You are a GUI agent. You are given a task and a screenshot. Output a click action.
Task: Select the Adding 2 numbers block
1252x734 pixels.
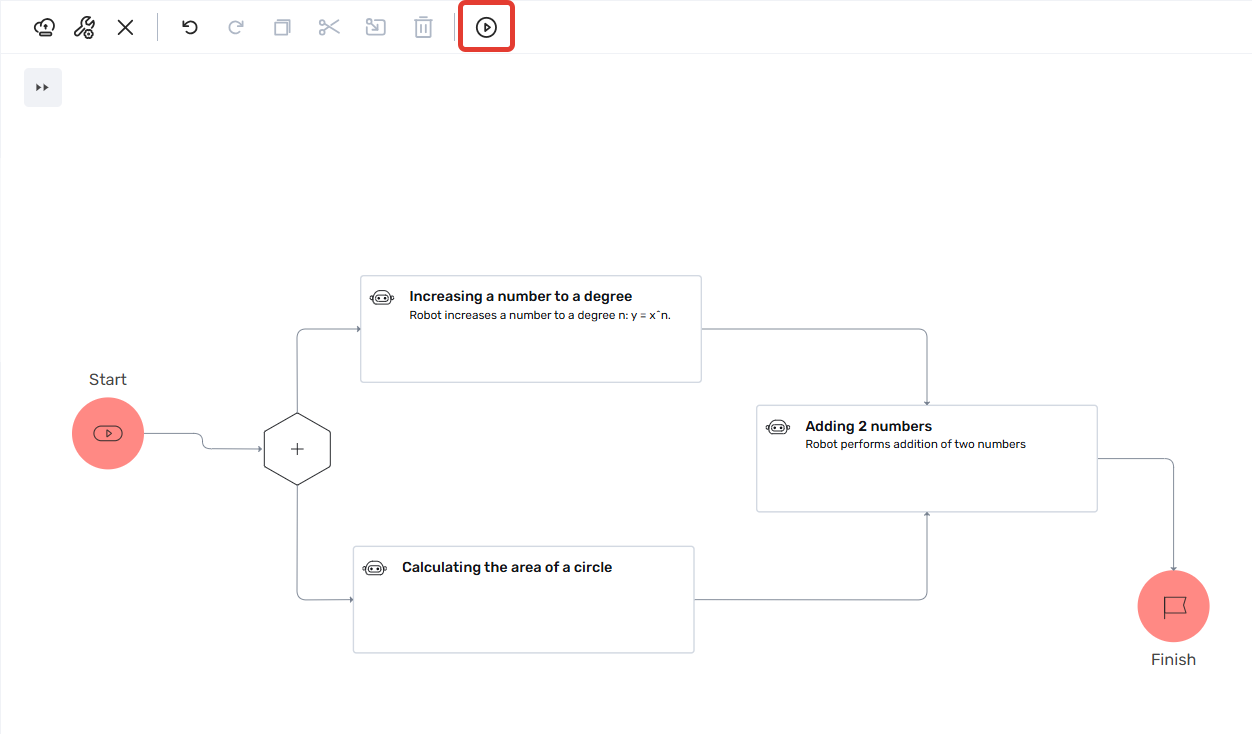pyautogui.click(x=927, y=459)
